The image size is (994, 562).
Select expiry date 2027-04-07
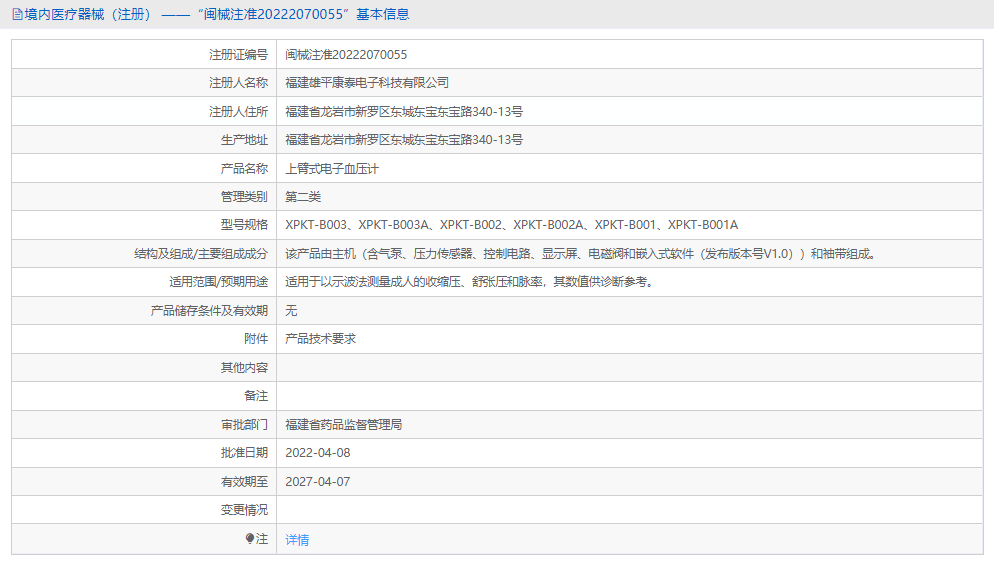coord(318,482)
